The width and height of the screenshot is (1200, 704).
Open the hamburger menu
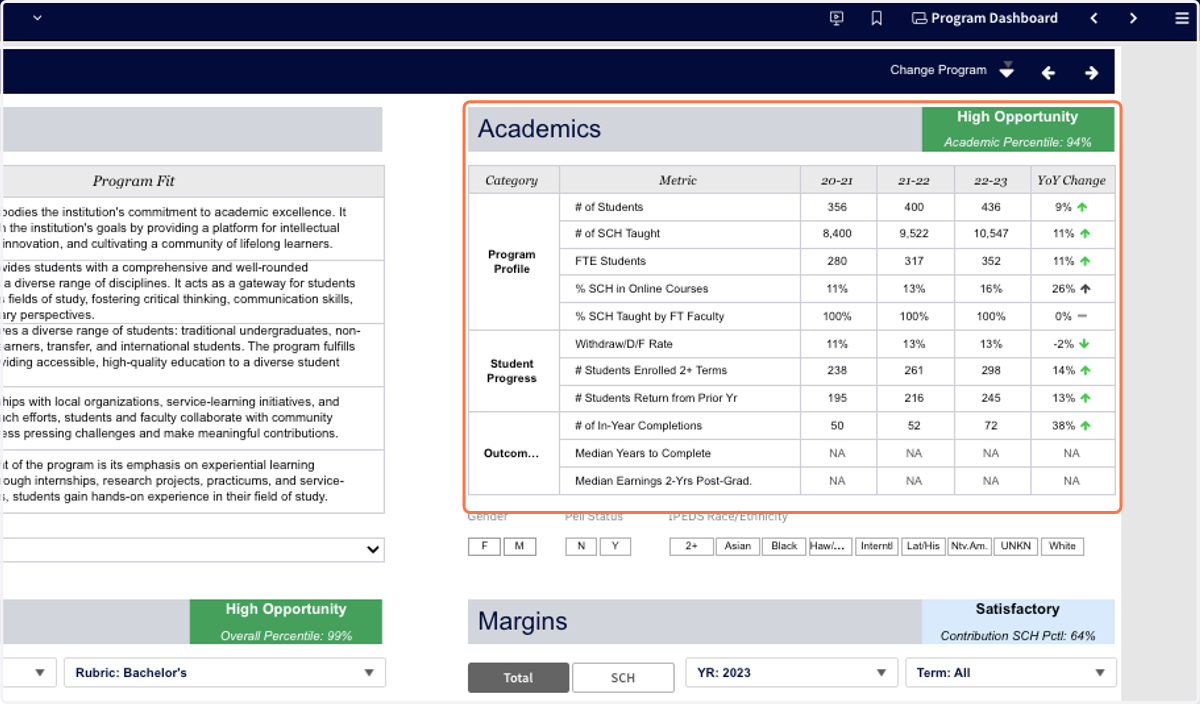pos(1182,18)
